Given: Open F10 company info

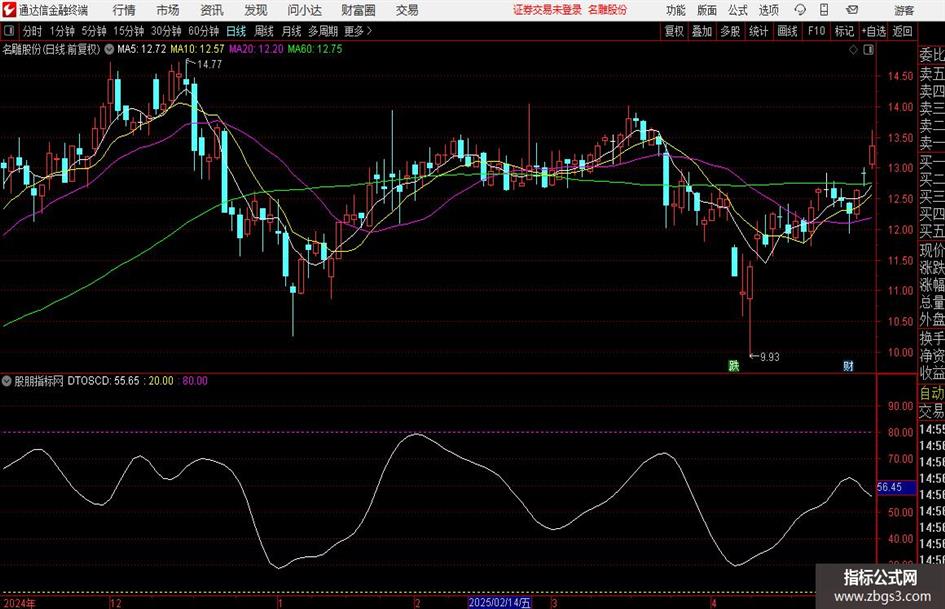Looking at the screenshot, I should 816,31.
